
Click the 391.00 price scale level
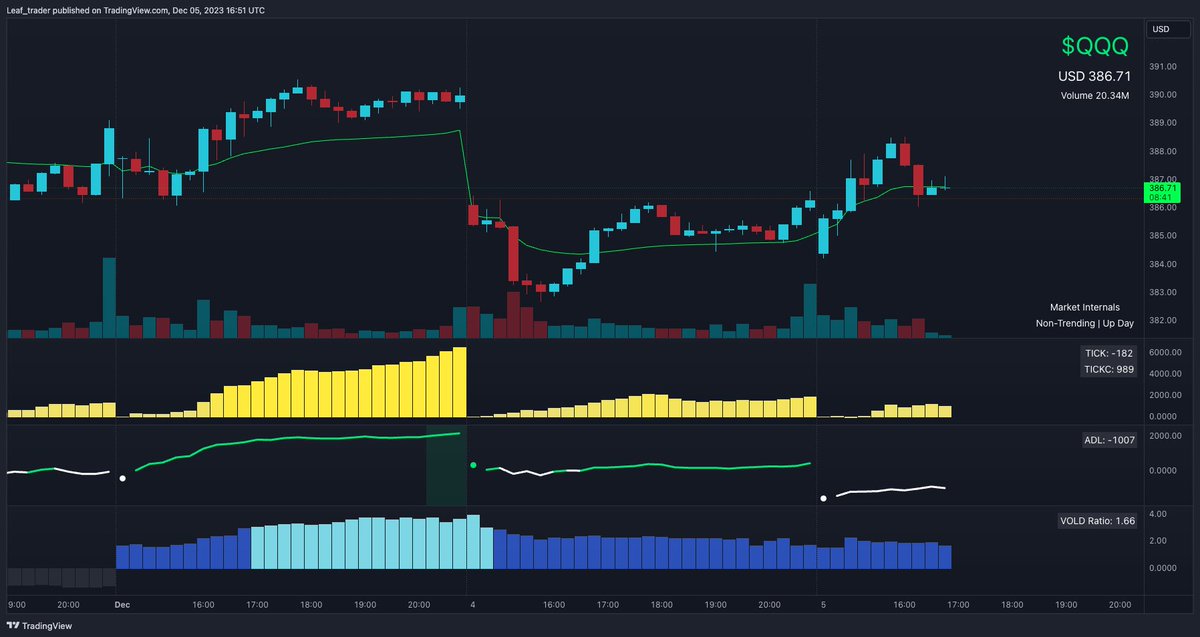[1165, 65]
